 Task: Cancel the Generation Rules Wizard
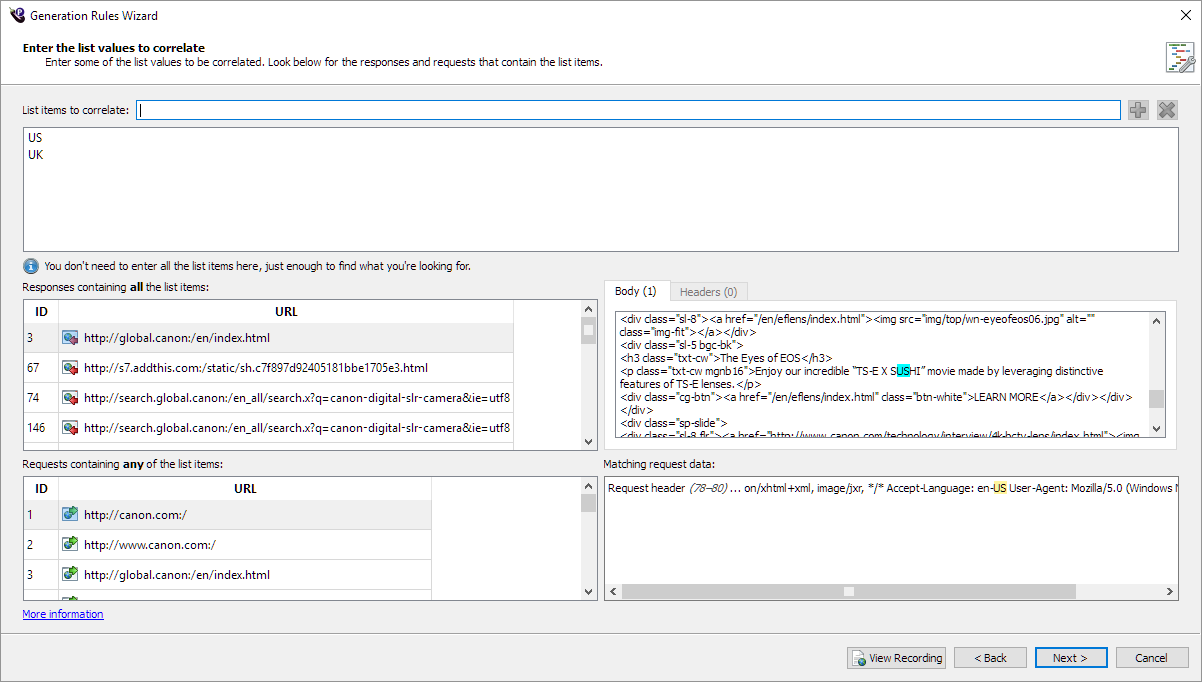tap(1152, 658)
